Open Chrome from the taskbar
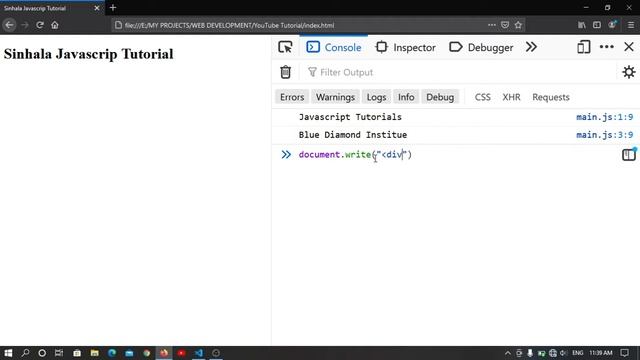 [x=147, y=353]
